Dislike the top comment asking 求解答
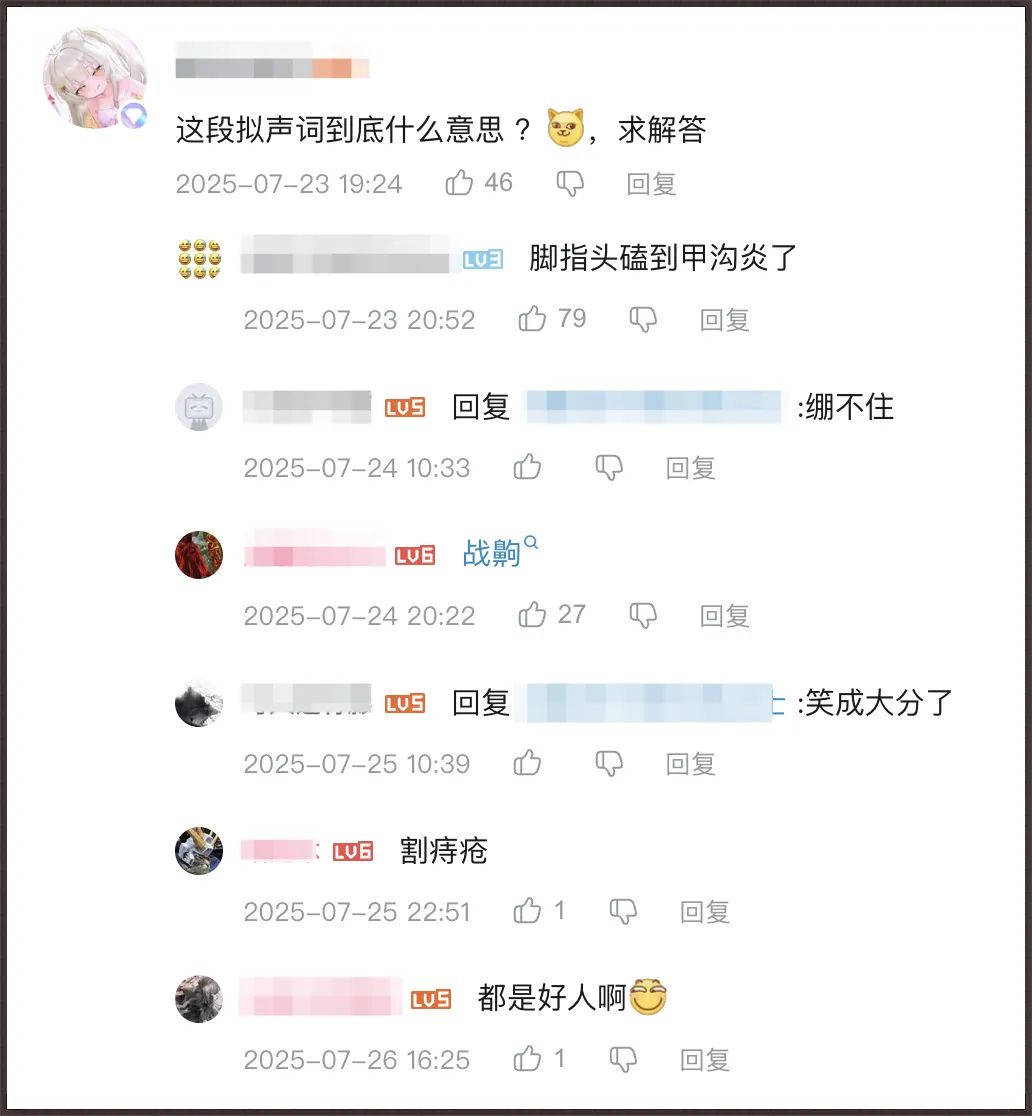1032x1116 pixels. point(569,184)
